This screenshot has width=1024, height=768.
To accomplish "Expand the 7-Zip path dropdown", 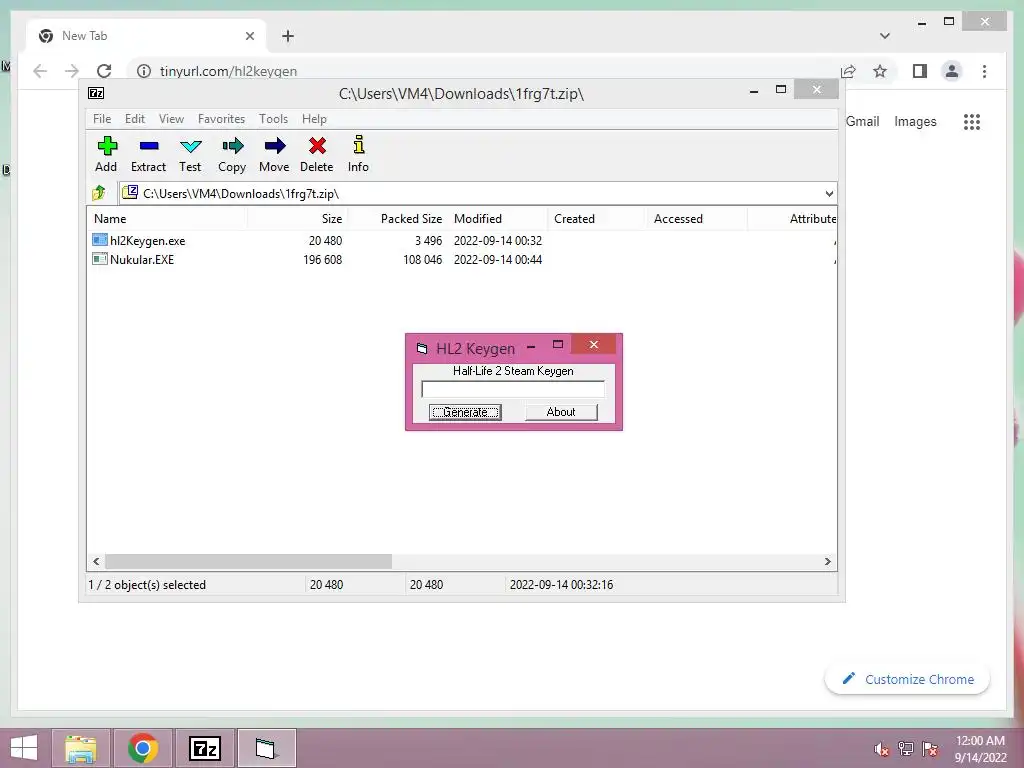I will (829, 193).
